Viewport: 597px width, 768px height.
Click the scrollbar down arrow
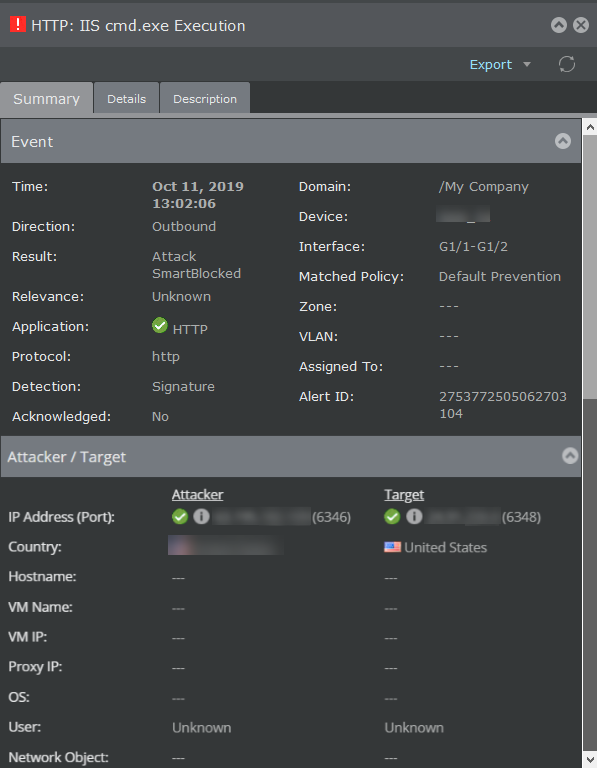(590, 759)
